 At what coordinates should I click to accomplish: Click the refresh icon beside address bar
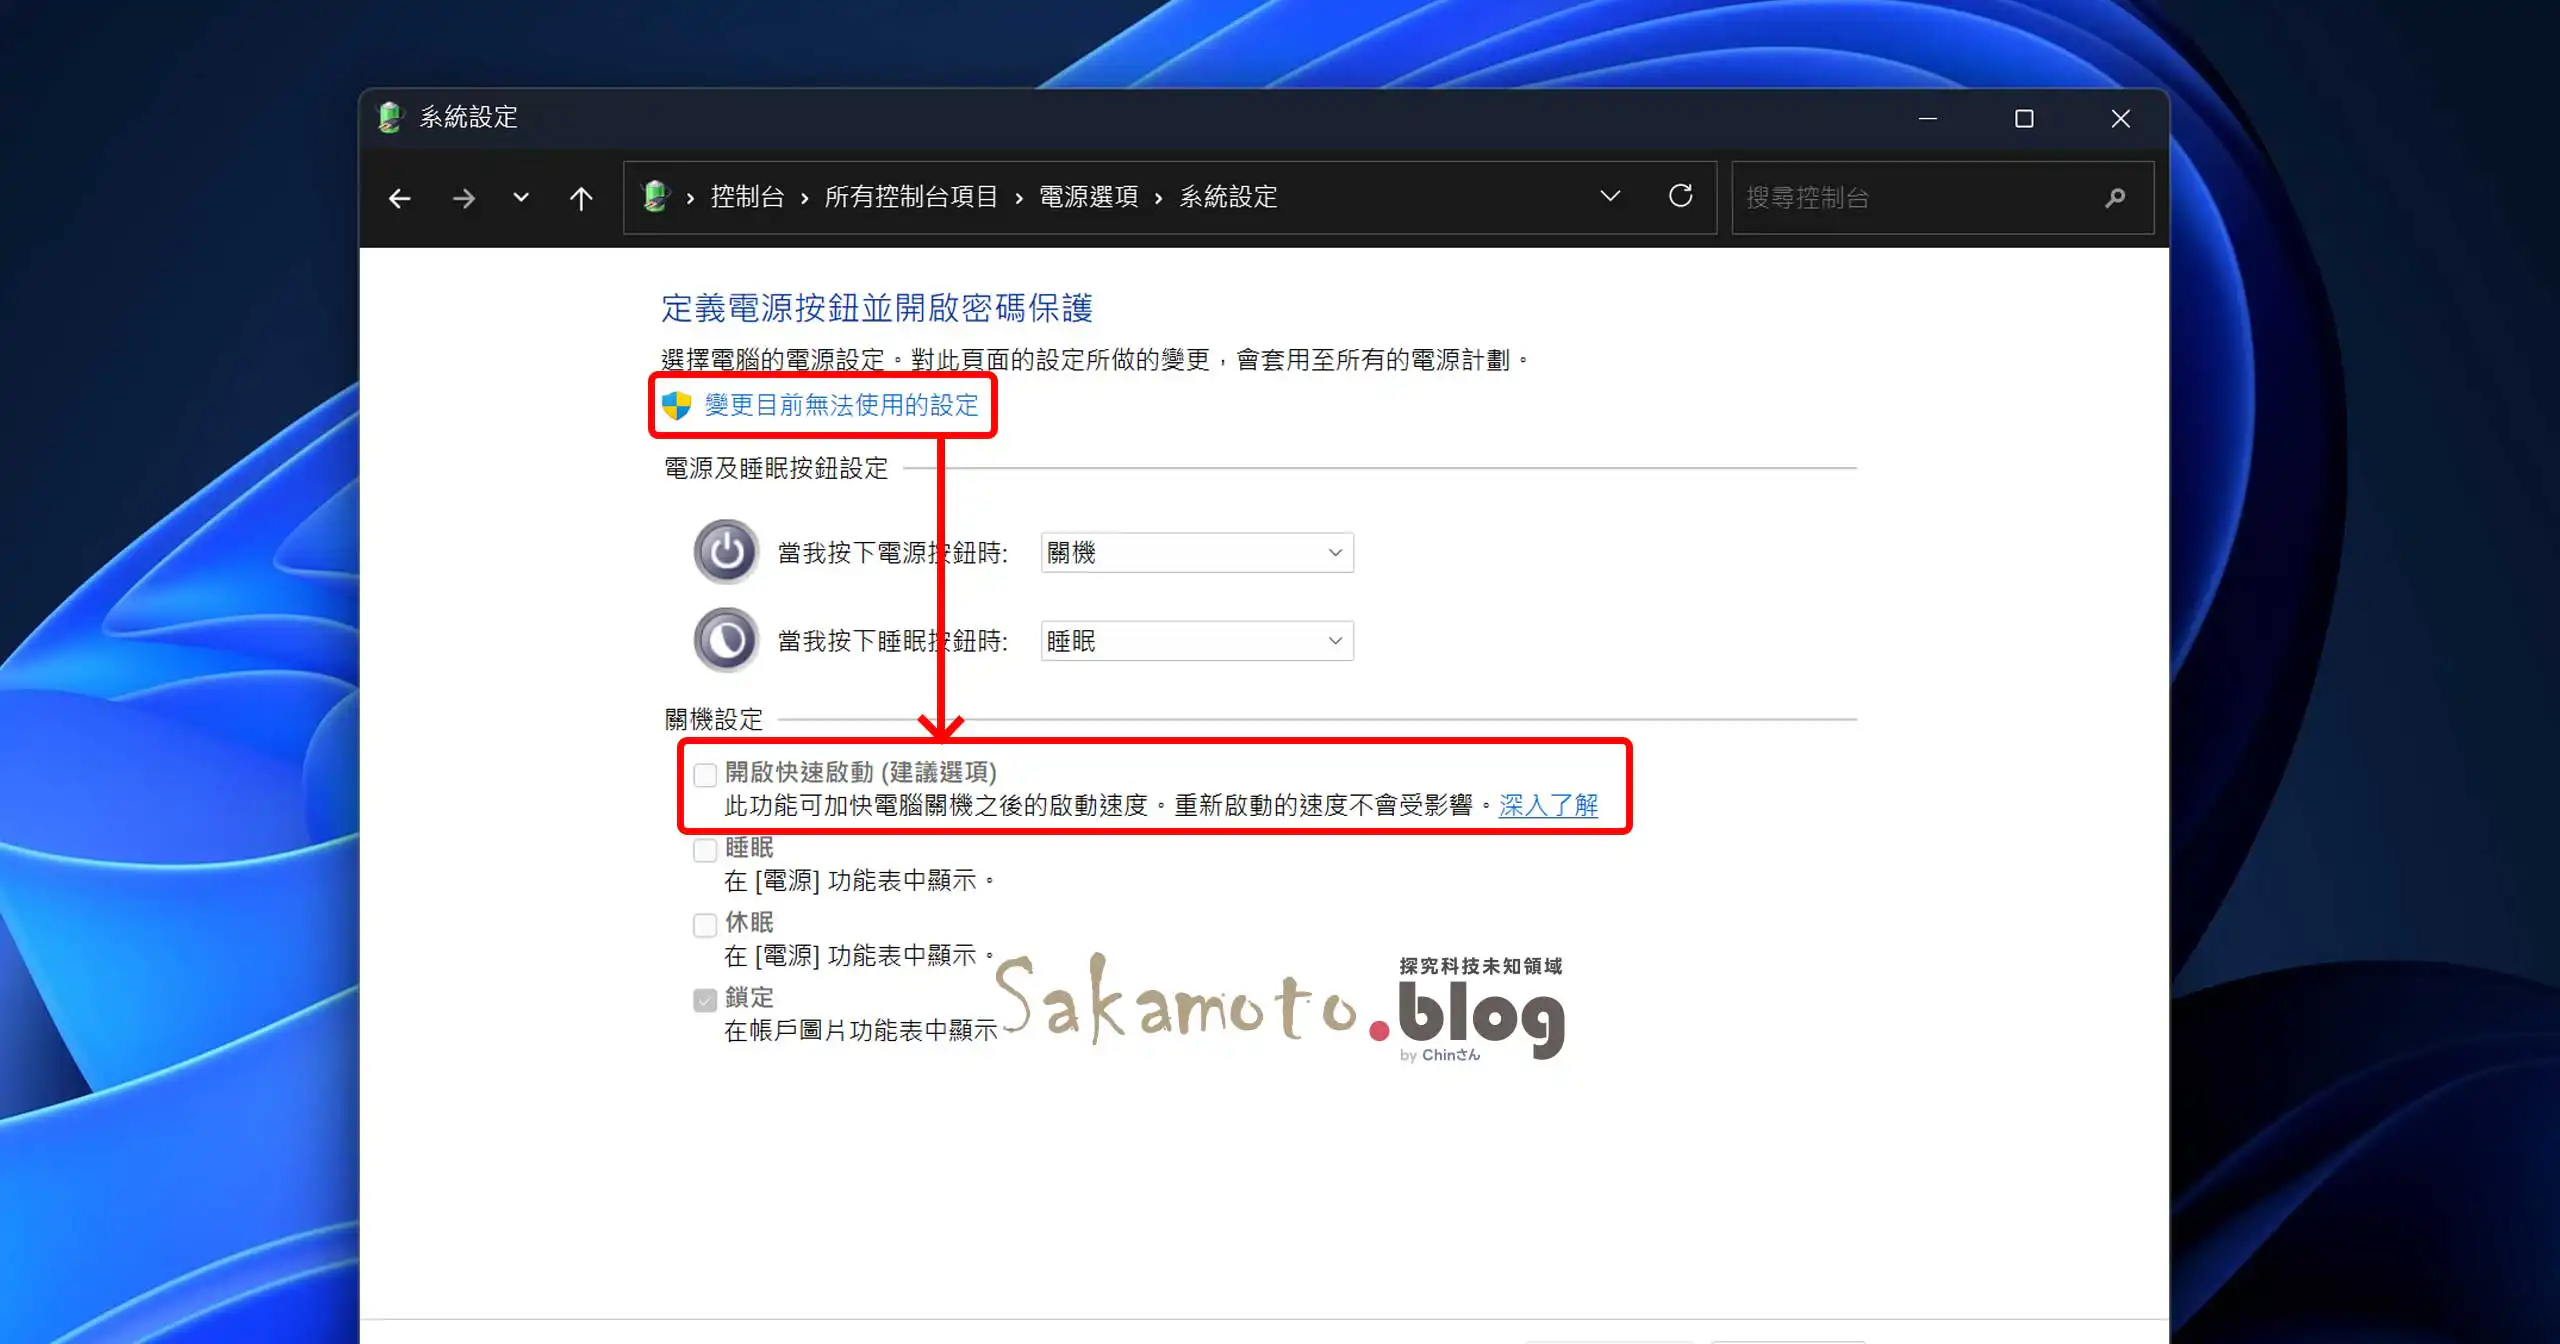[1680, 196]
